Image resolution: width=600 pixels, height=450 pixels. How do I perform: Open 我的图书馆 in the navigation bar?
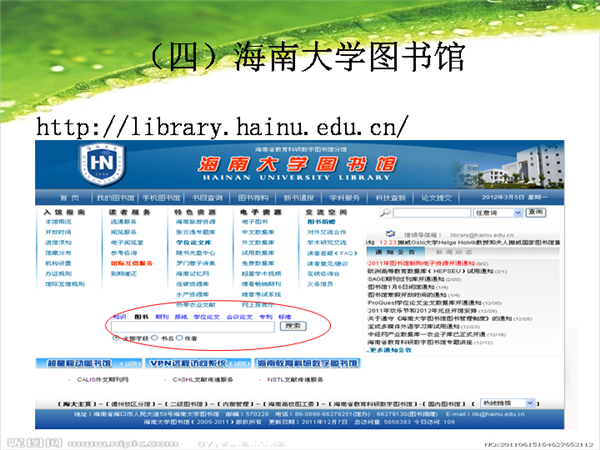116,198
